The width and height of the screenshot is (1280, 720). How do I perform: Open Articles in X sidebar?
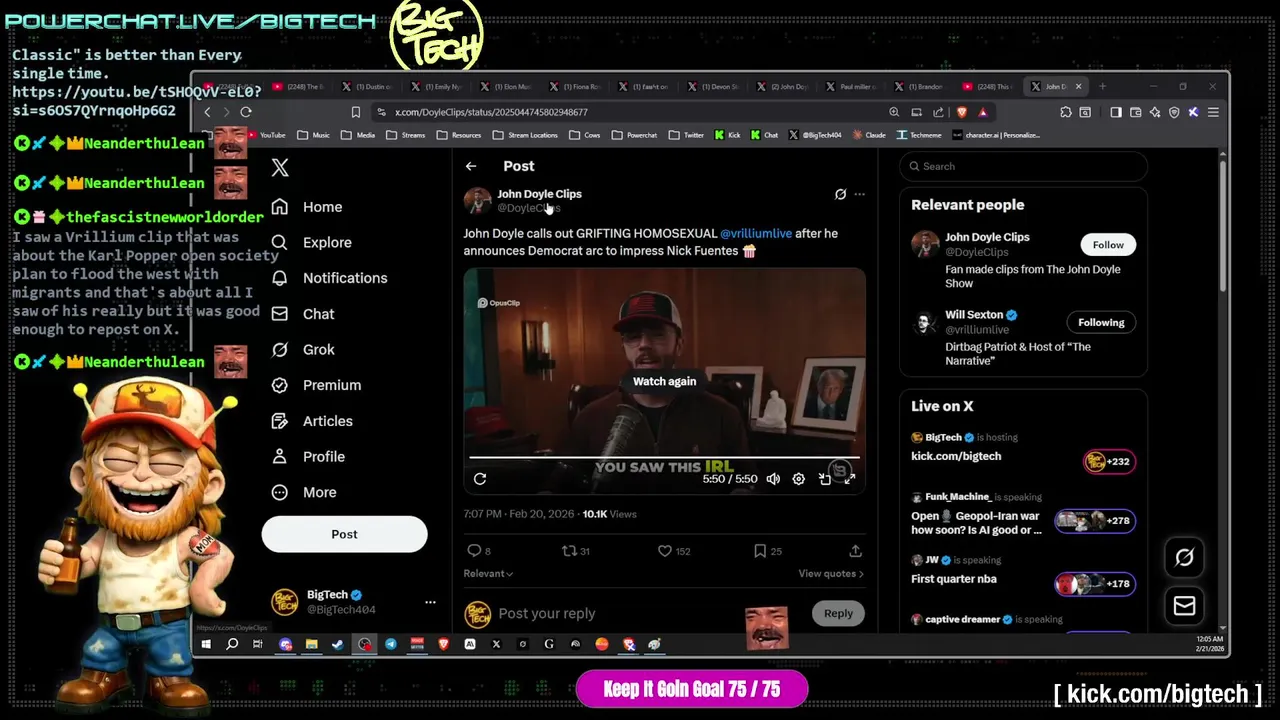312,421
